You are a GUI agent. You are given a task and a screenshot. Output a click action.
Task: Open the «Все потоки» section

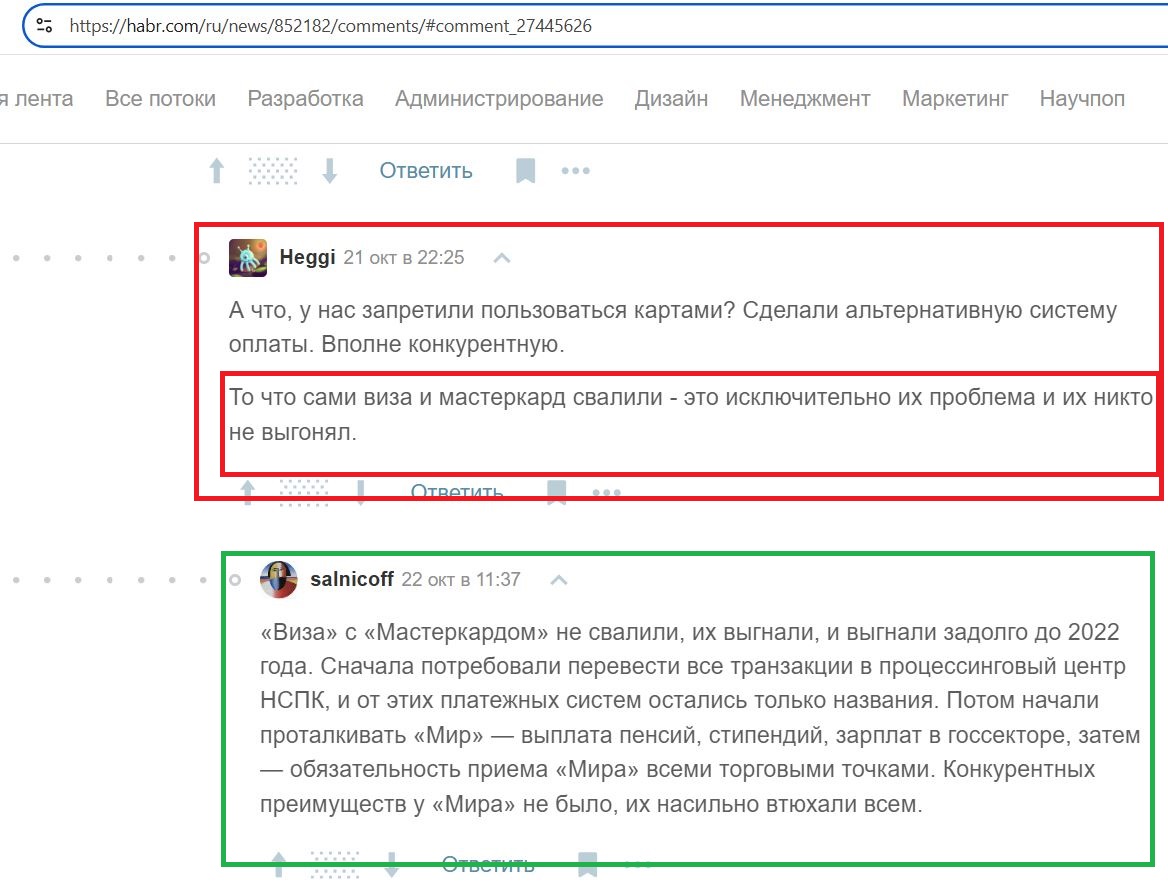(160, 99)
